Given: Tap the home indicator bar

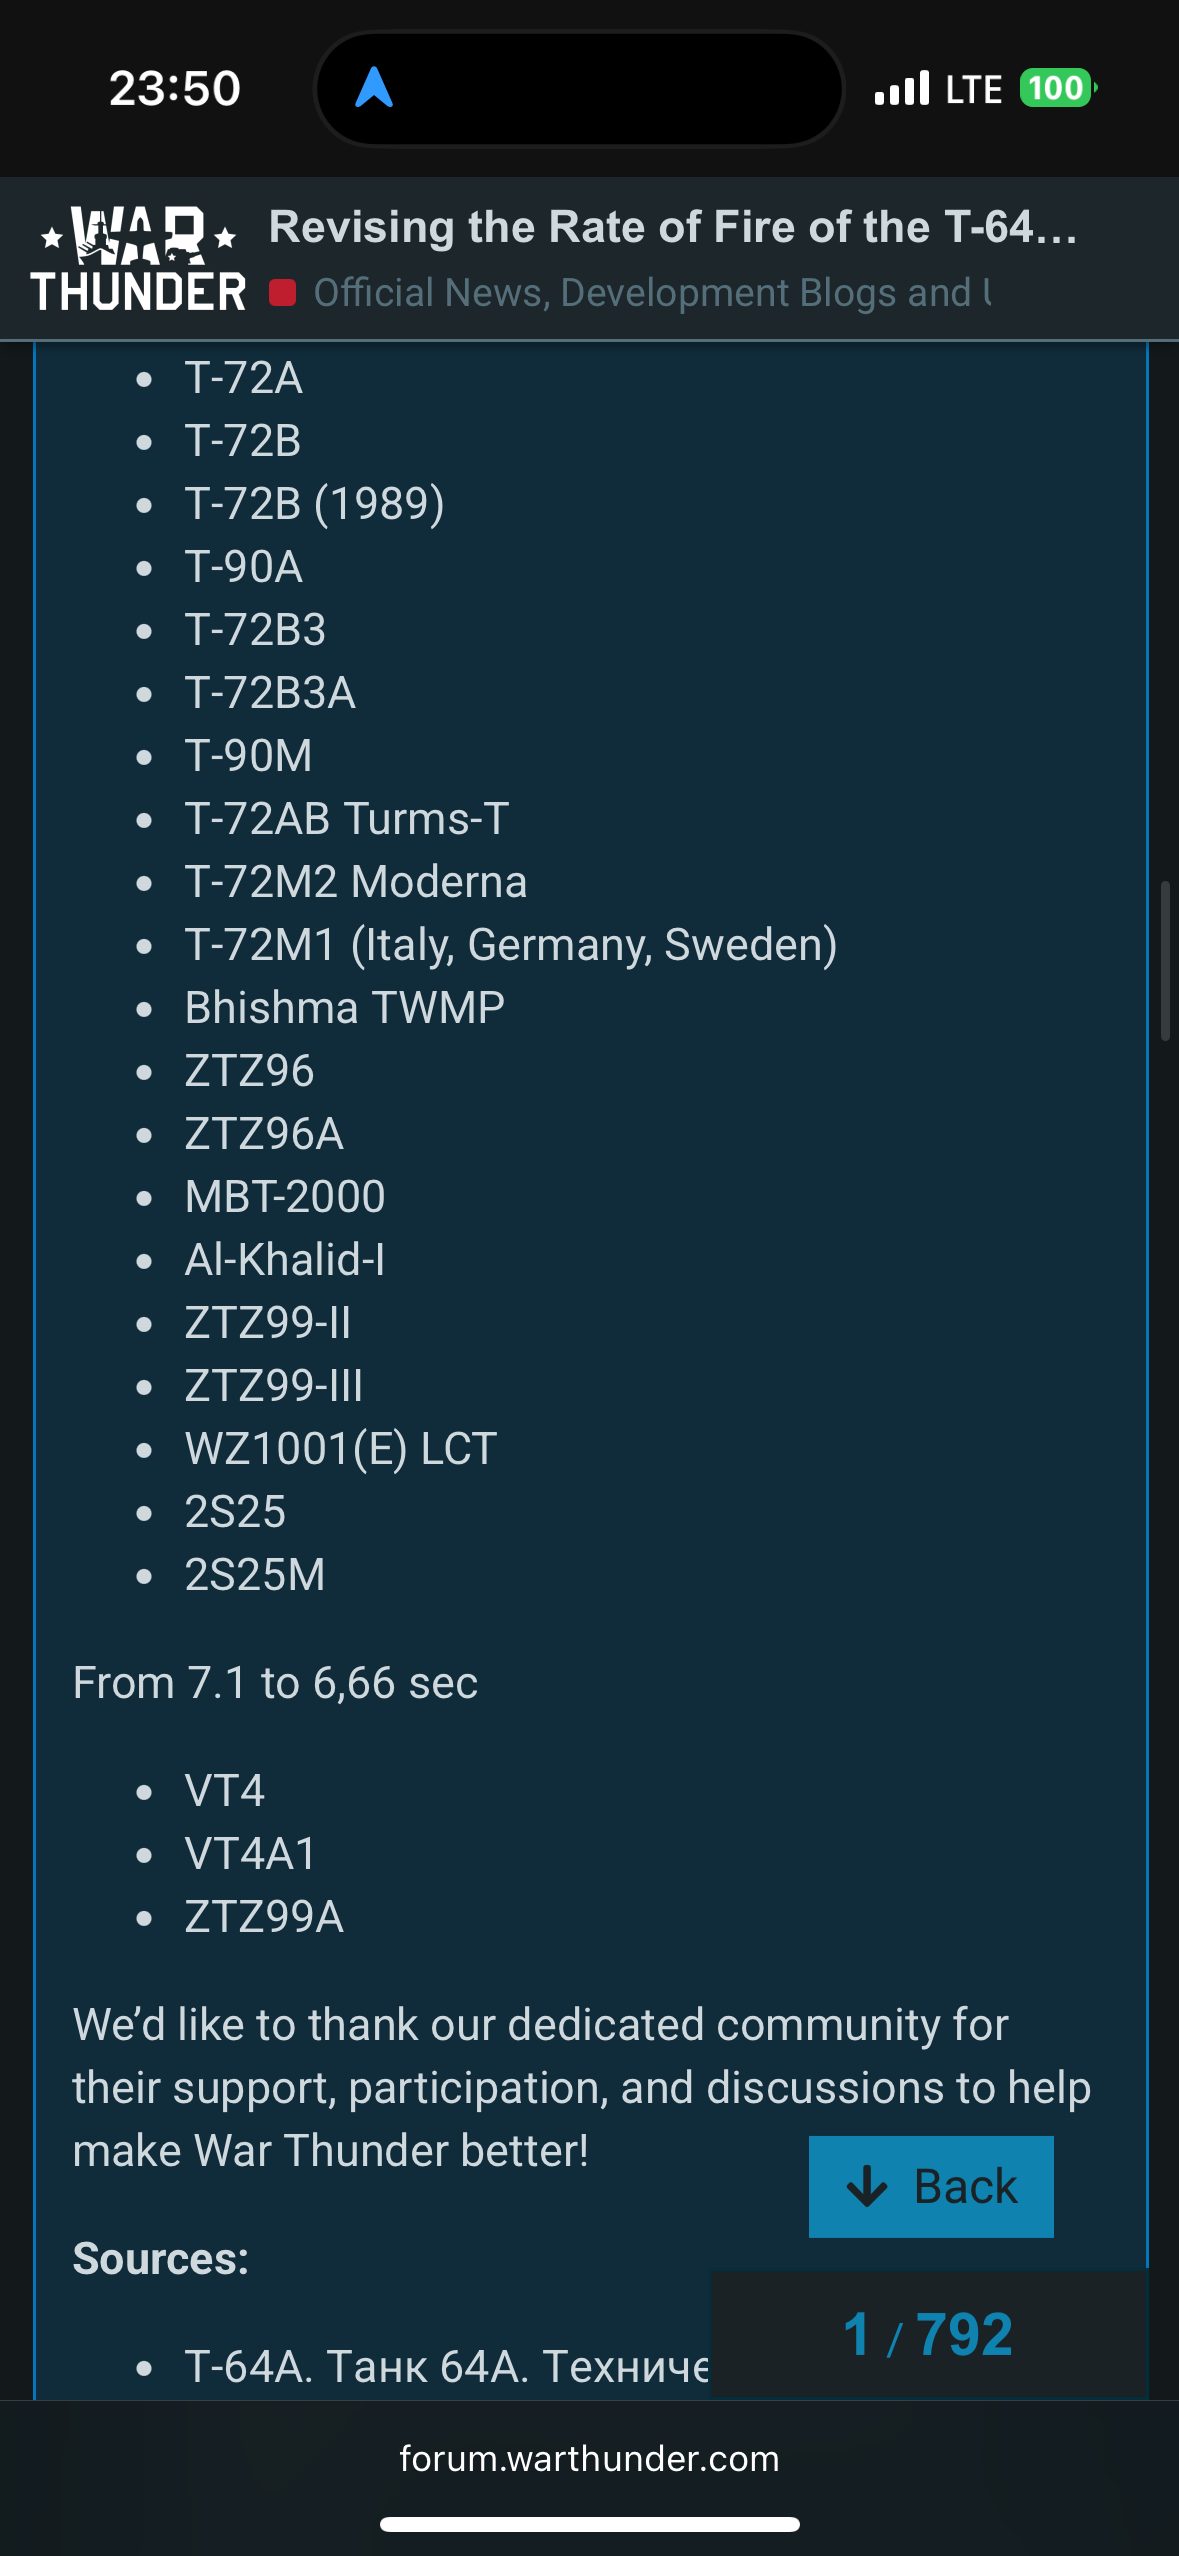Looking at the screenshot, I should pos(589,2524).
